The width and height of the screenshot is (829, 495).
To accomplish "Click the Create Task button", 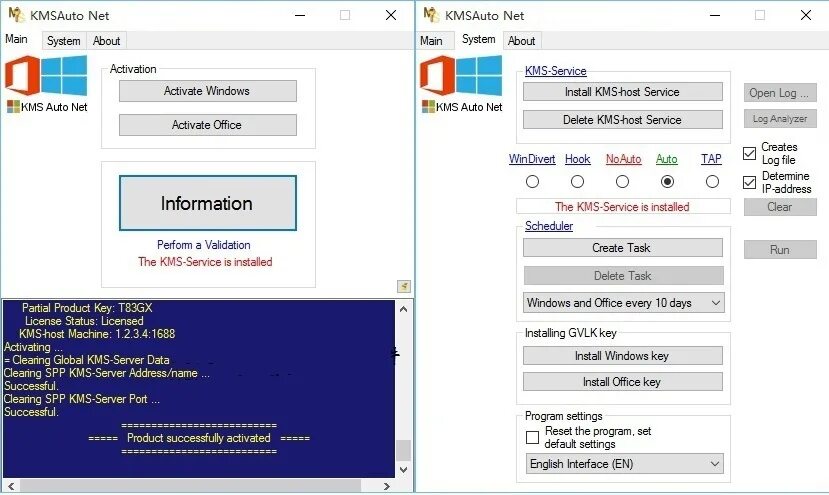I will pyautogui.click(x=623, y=248).
